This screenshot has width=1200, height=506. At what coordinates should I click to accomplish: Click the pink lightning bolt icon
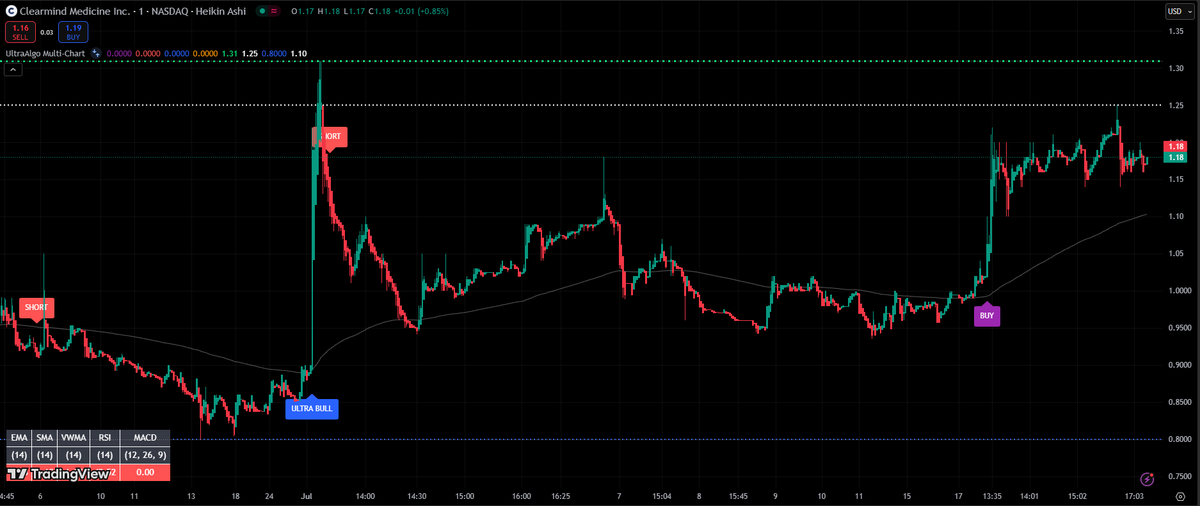(x=1146, y=481)
